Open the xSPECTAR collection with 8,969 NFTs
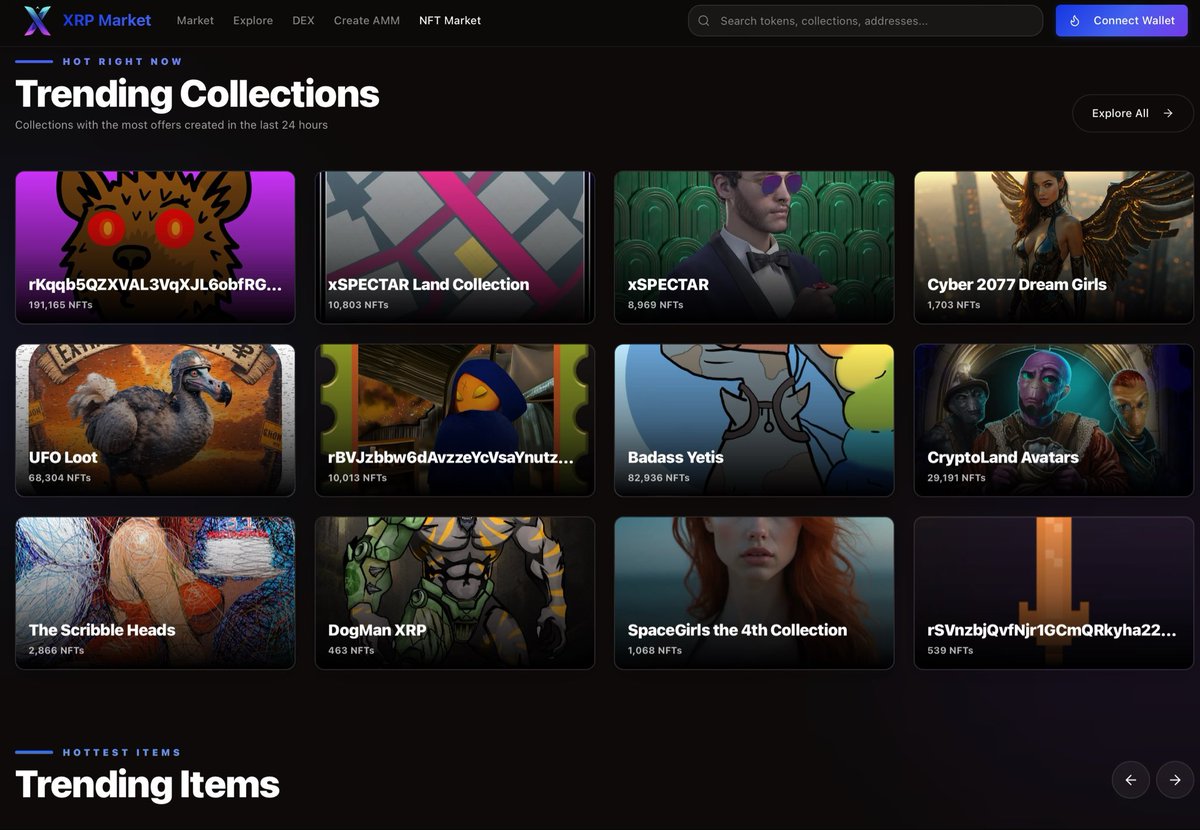1200x830 pixels. click(x=754, y=247)
